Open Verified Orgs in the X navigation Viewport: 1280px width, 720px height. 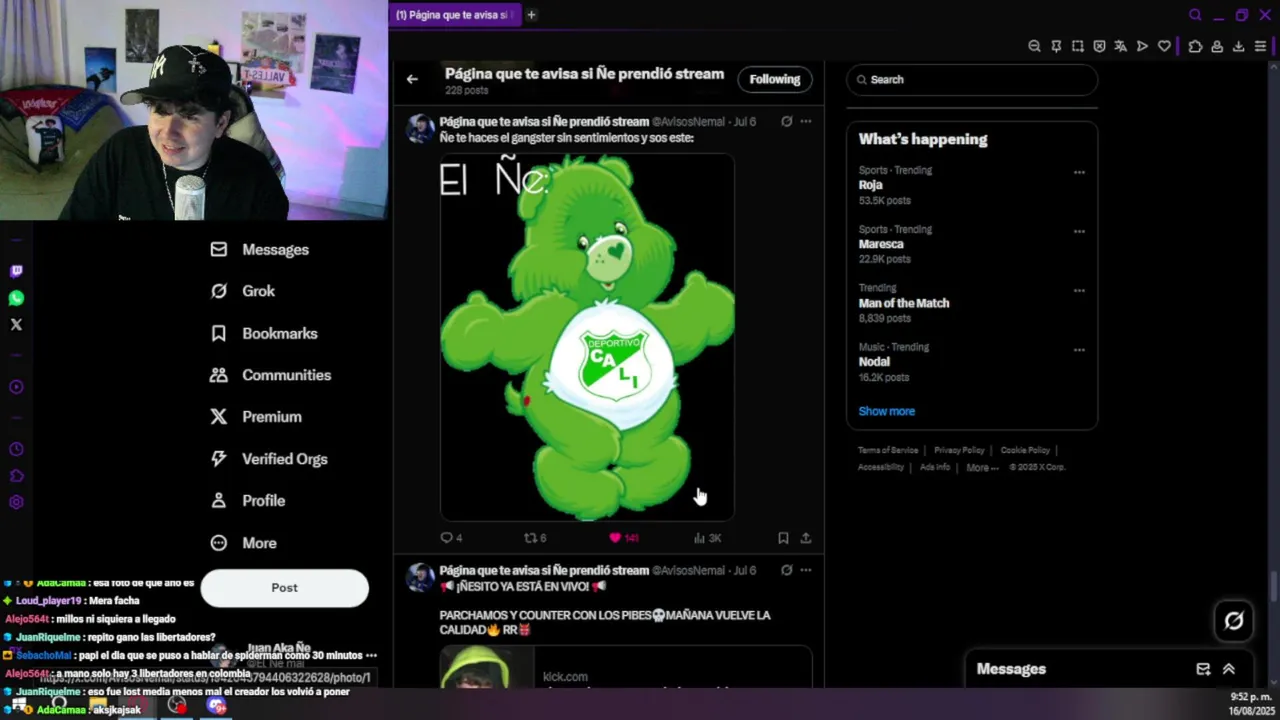[268, 459]
